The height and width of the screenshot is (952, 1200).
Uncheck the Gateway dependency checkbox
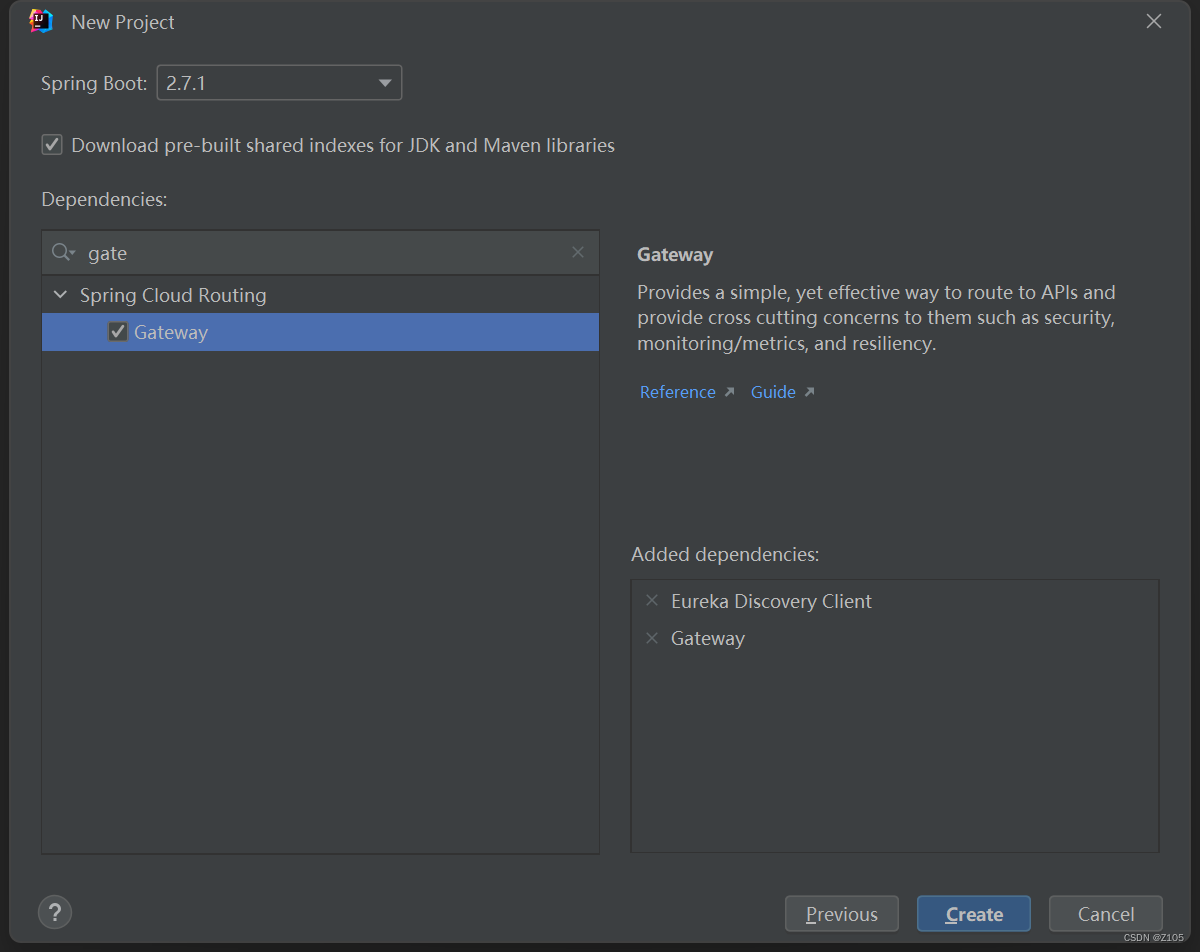[x=118, y=332]
